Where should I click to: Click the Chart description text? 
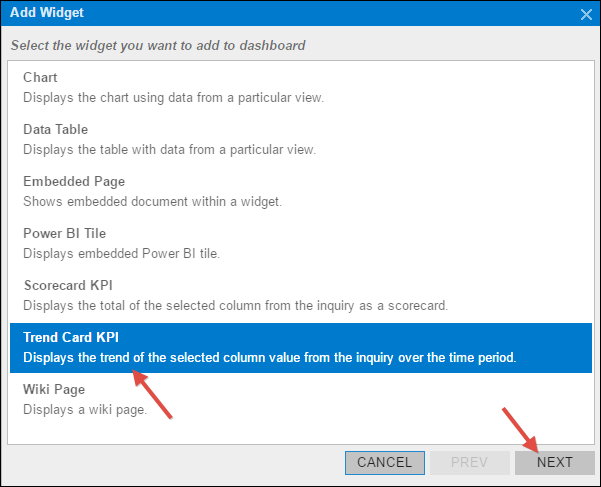pos(174,98)
